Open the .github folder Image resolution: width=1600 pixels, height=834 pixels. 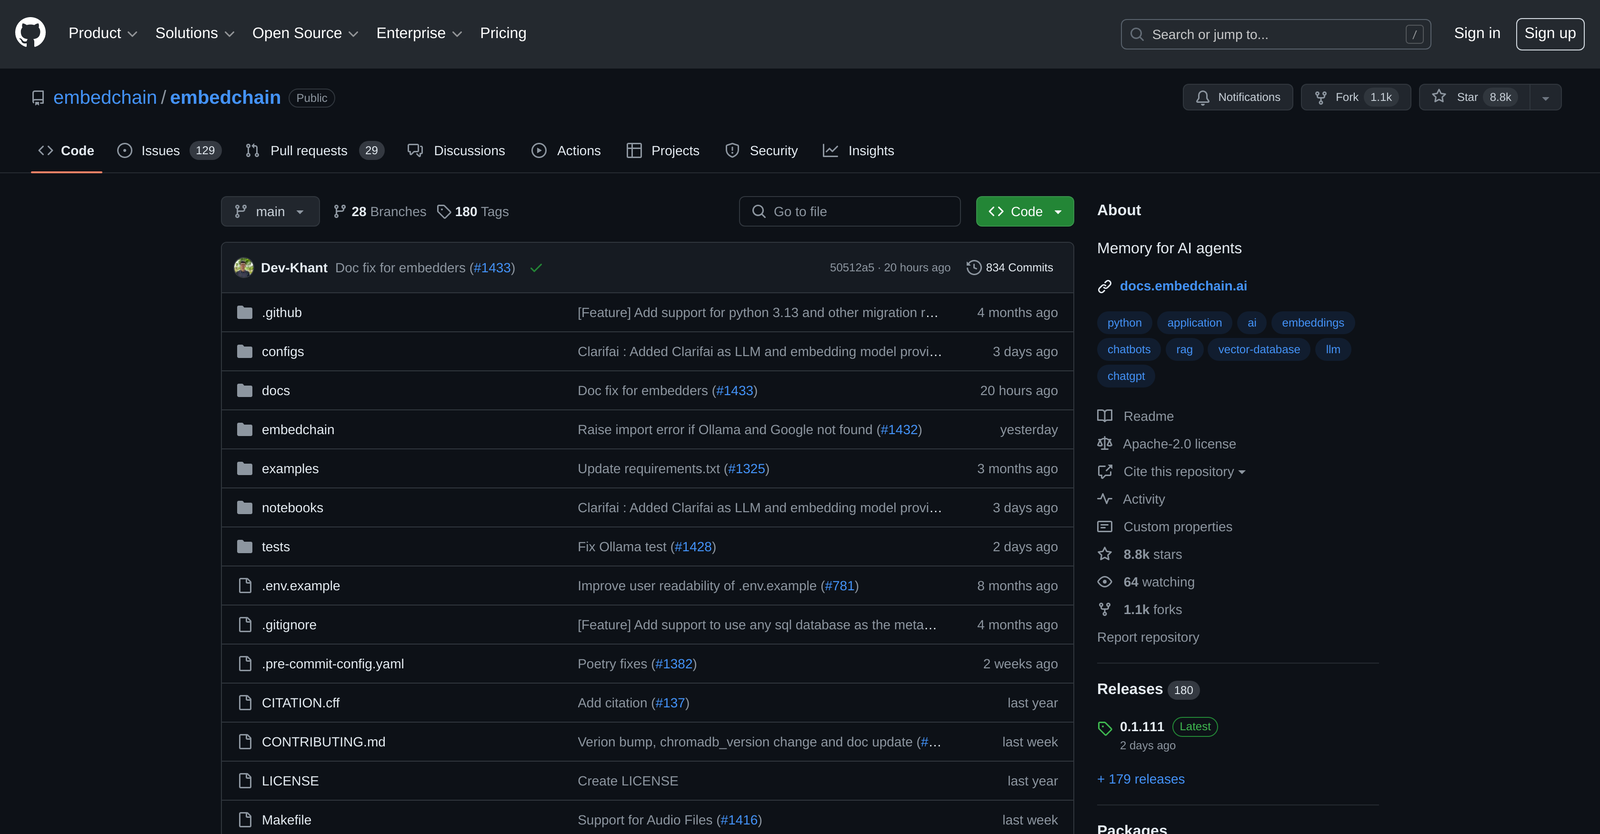282,312
